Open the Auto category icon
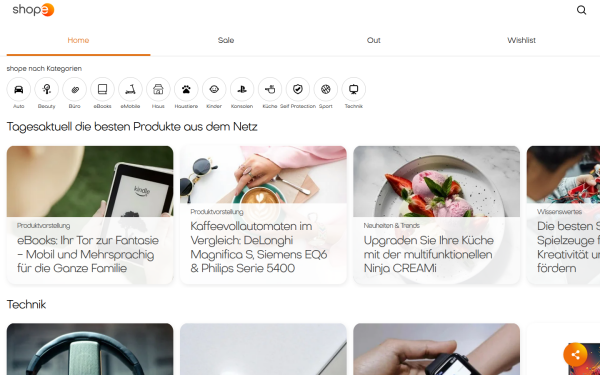This screenshot has width=600, height=375. point(19,89)
